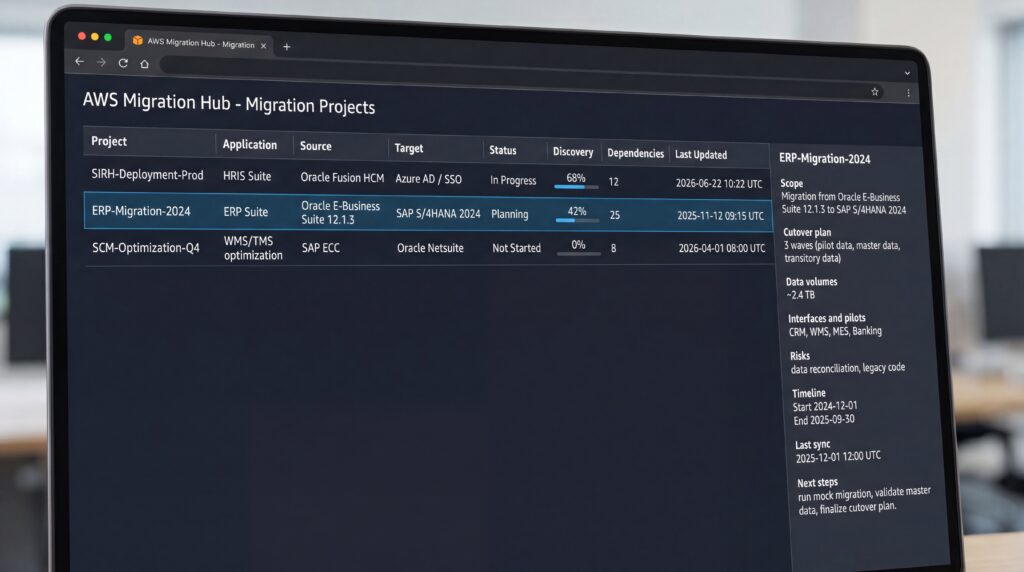Sort by the Dependencies column header

pyautogui.click(x=635, y=153)
